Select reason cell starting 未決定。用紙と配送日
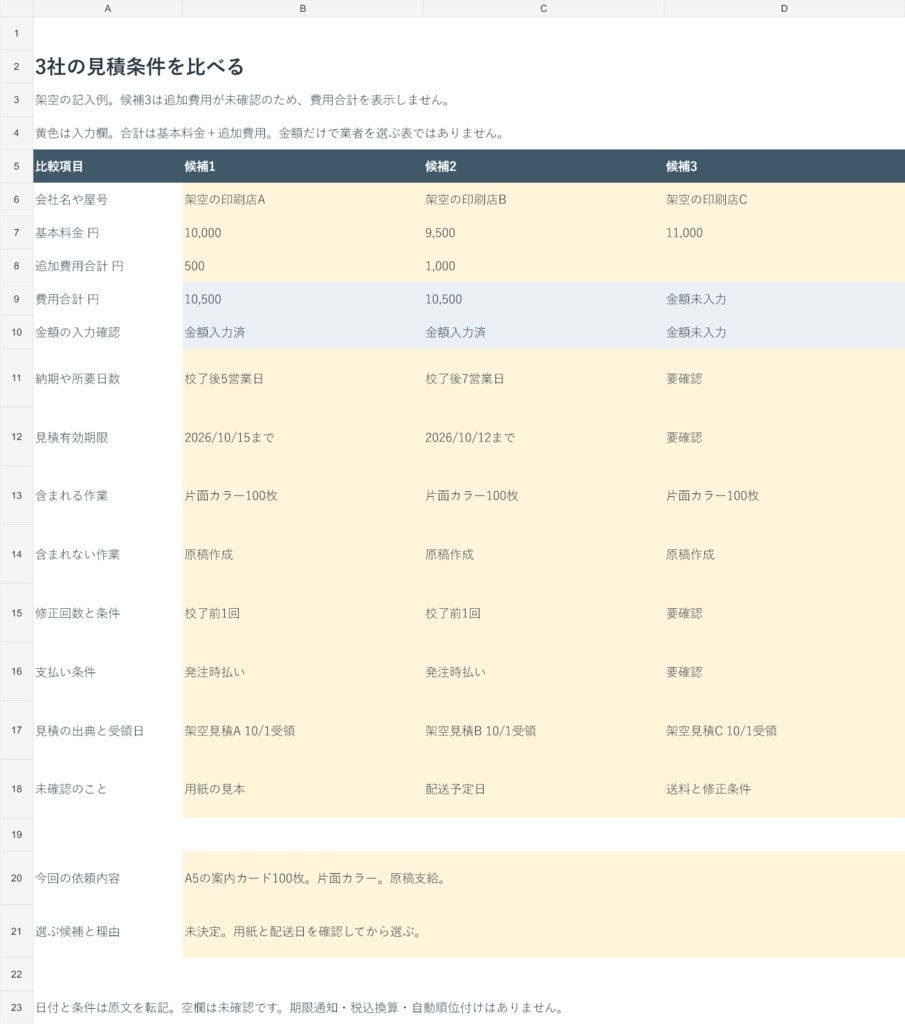 coord(544,931)
